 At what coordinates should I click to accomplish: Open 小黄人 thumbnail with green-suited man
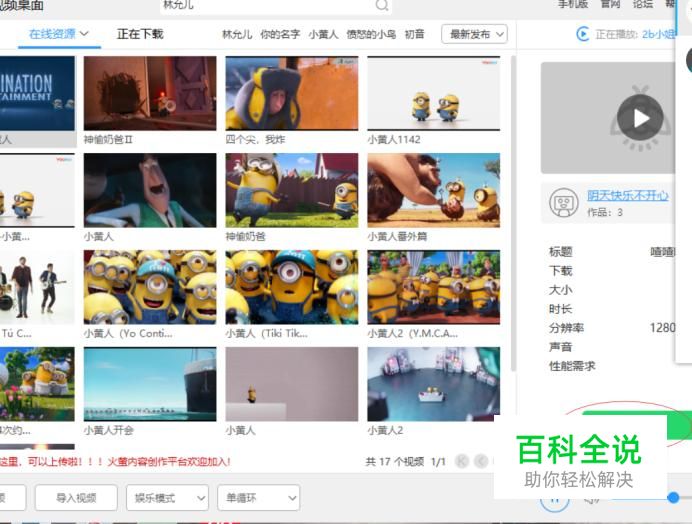point(150,190)
